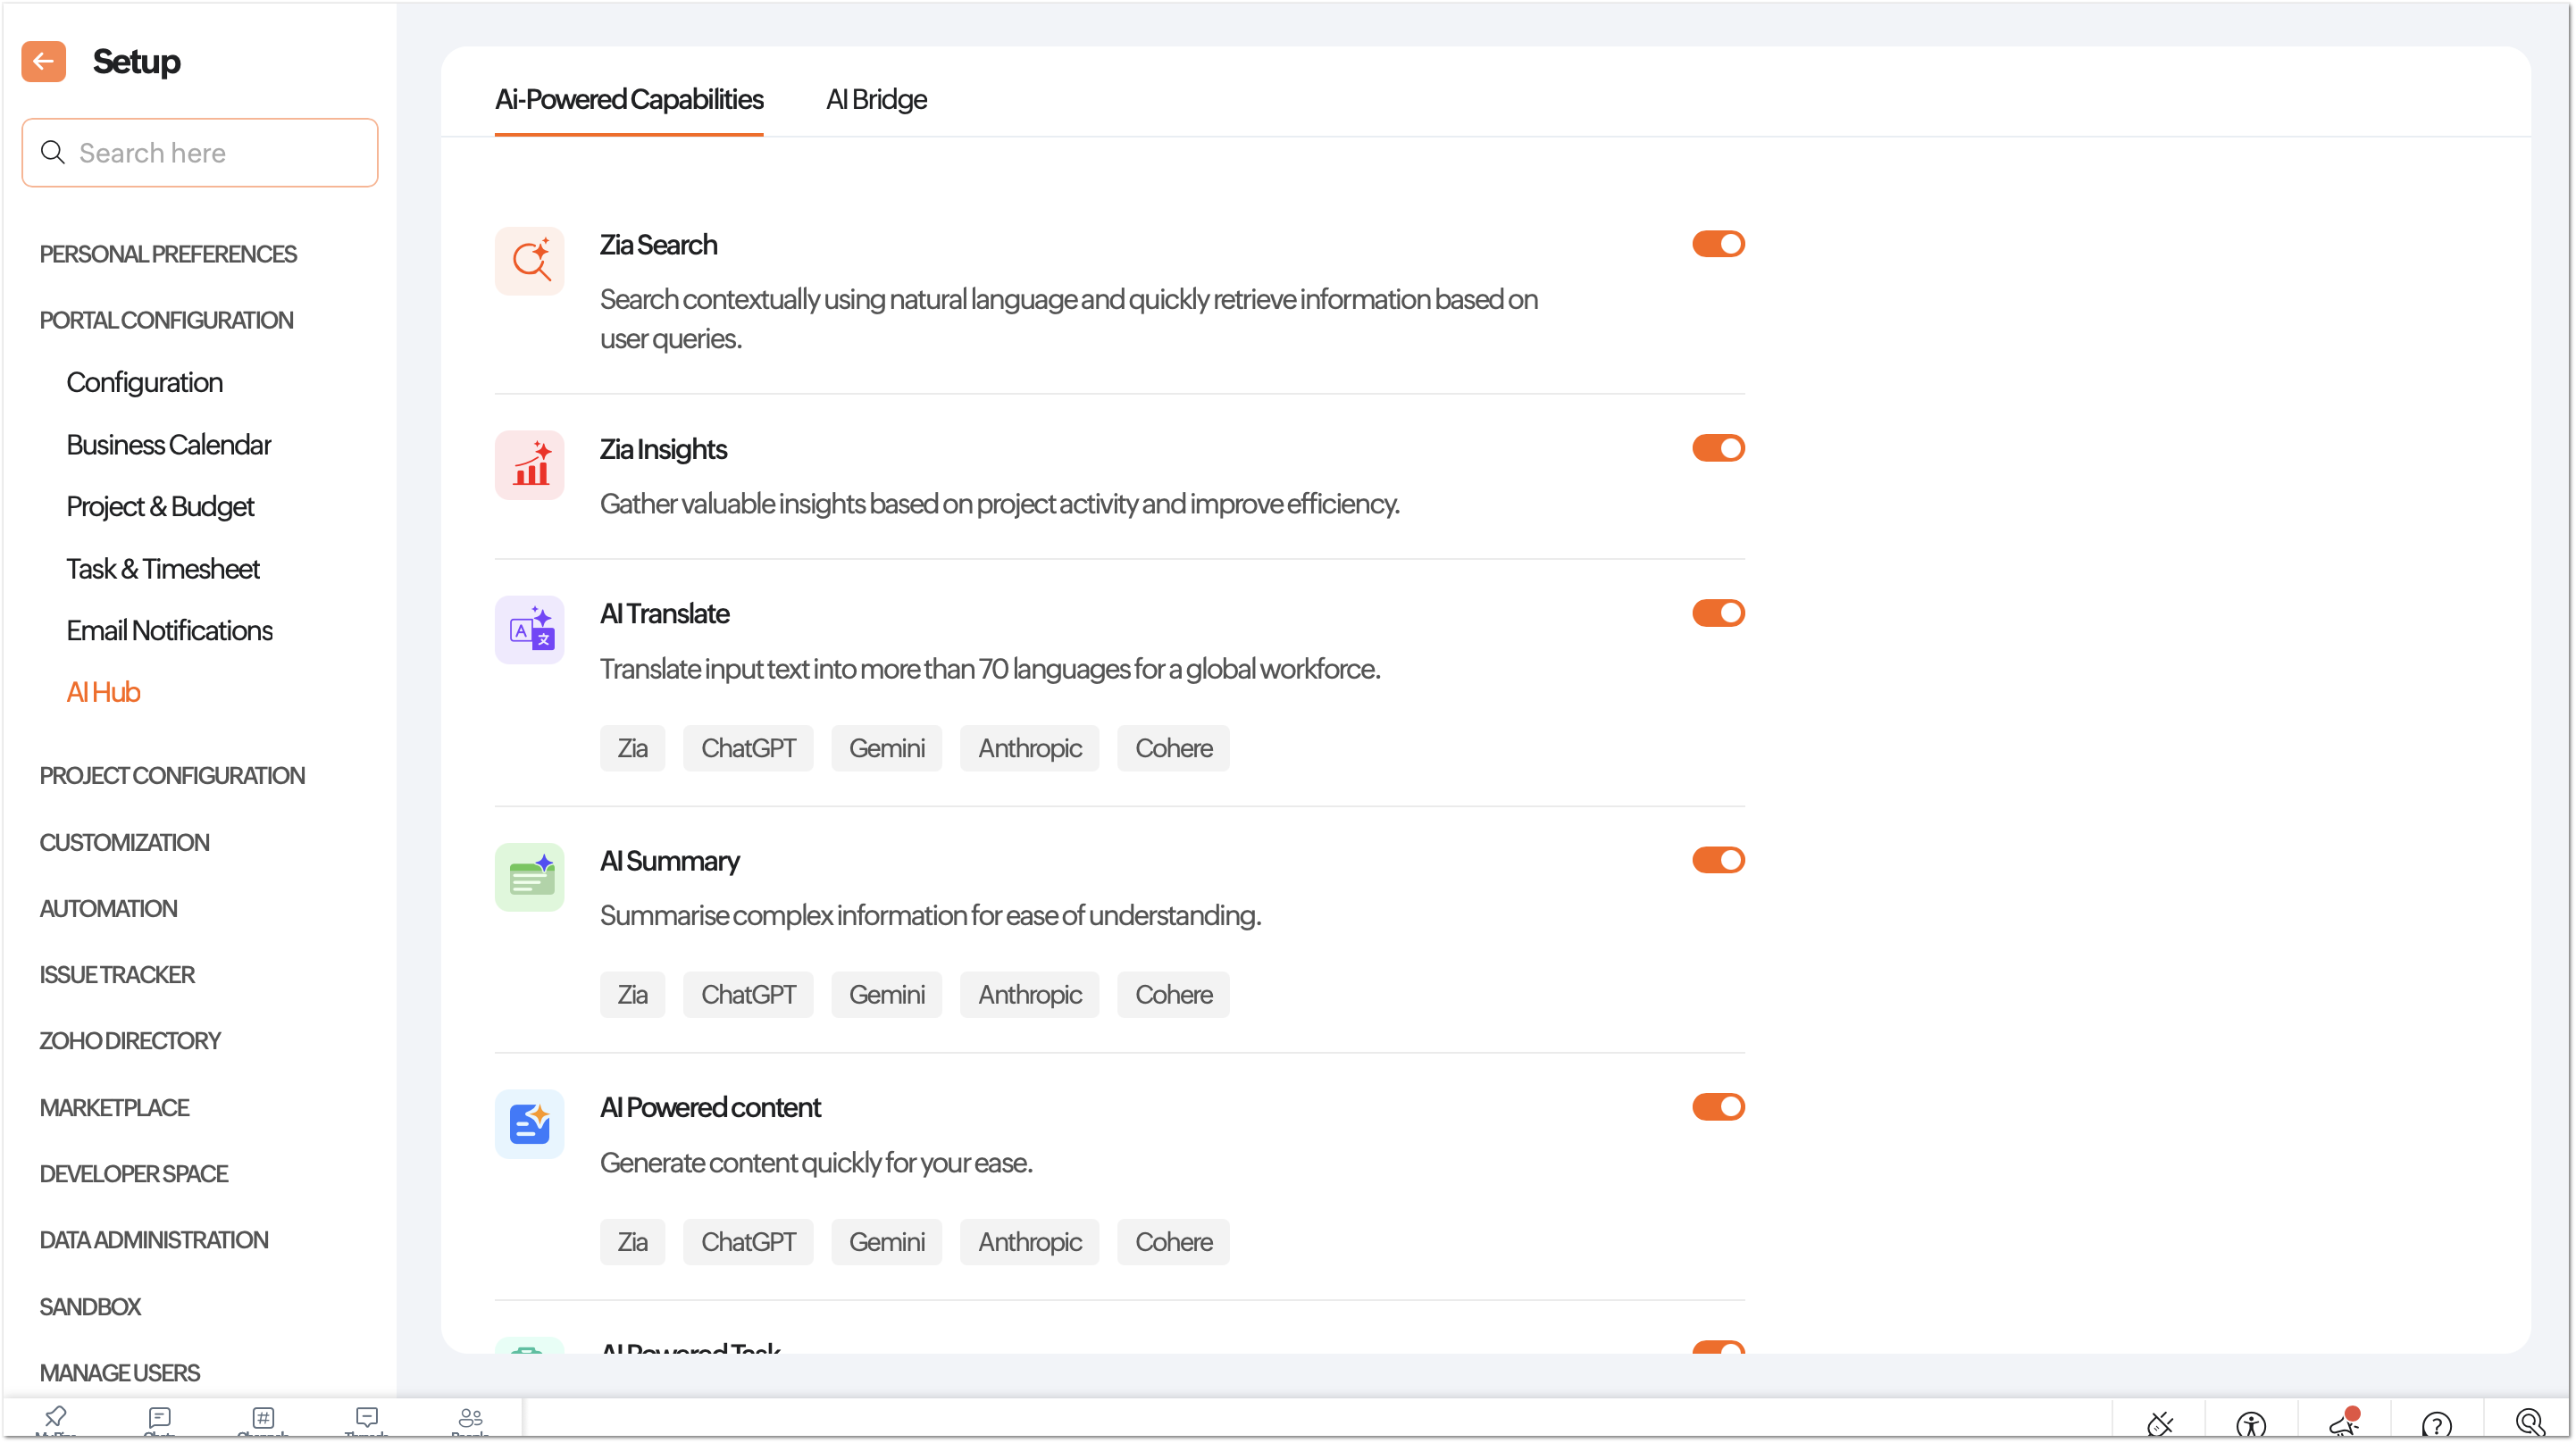
Task: Open the help question mark icon
Action: 2436,1422
